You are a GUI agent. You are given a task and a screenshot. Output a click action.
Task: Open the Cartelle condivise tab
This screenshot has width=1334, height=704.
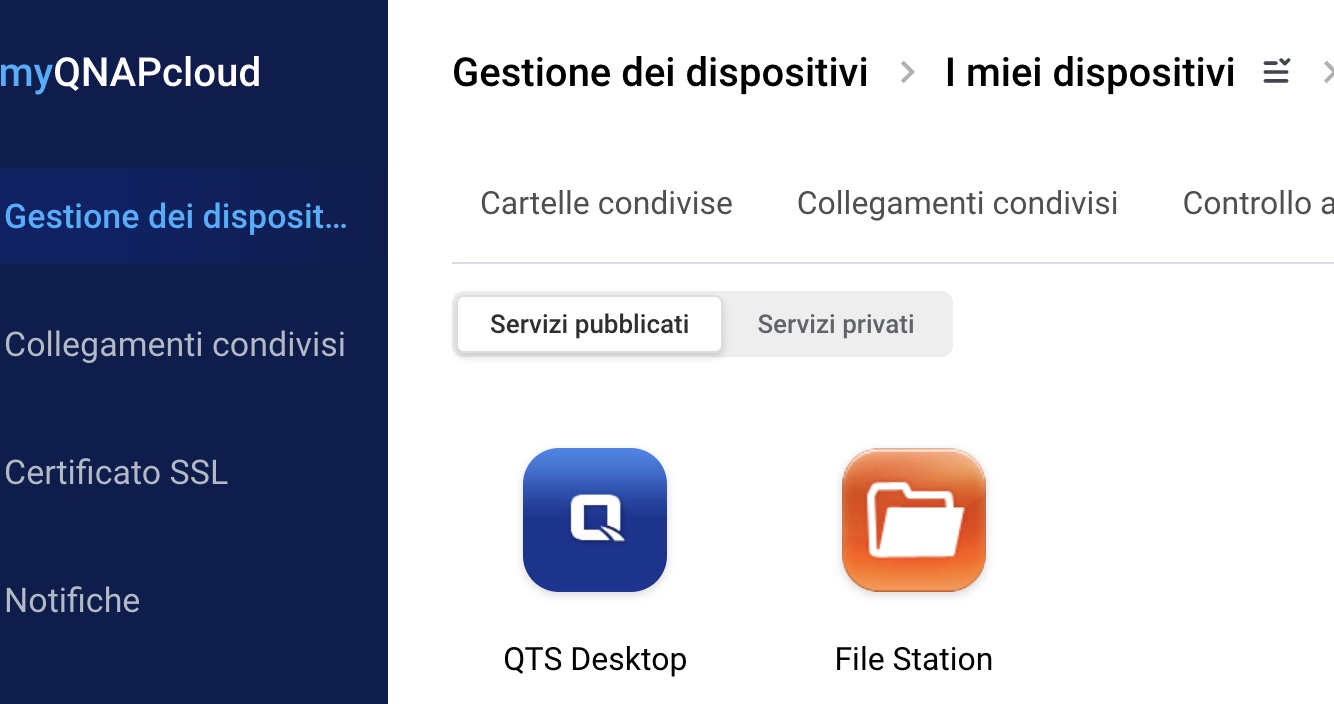point(606,203)
